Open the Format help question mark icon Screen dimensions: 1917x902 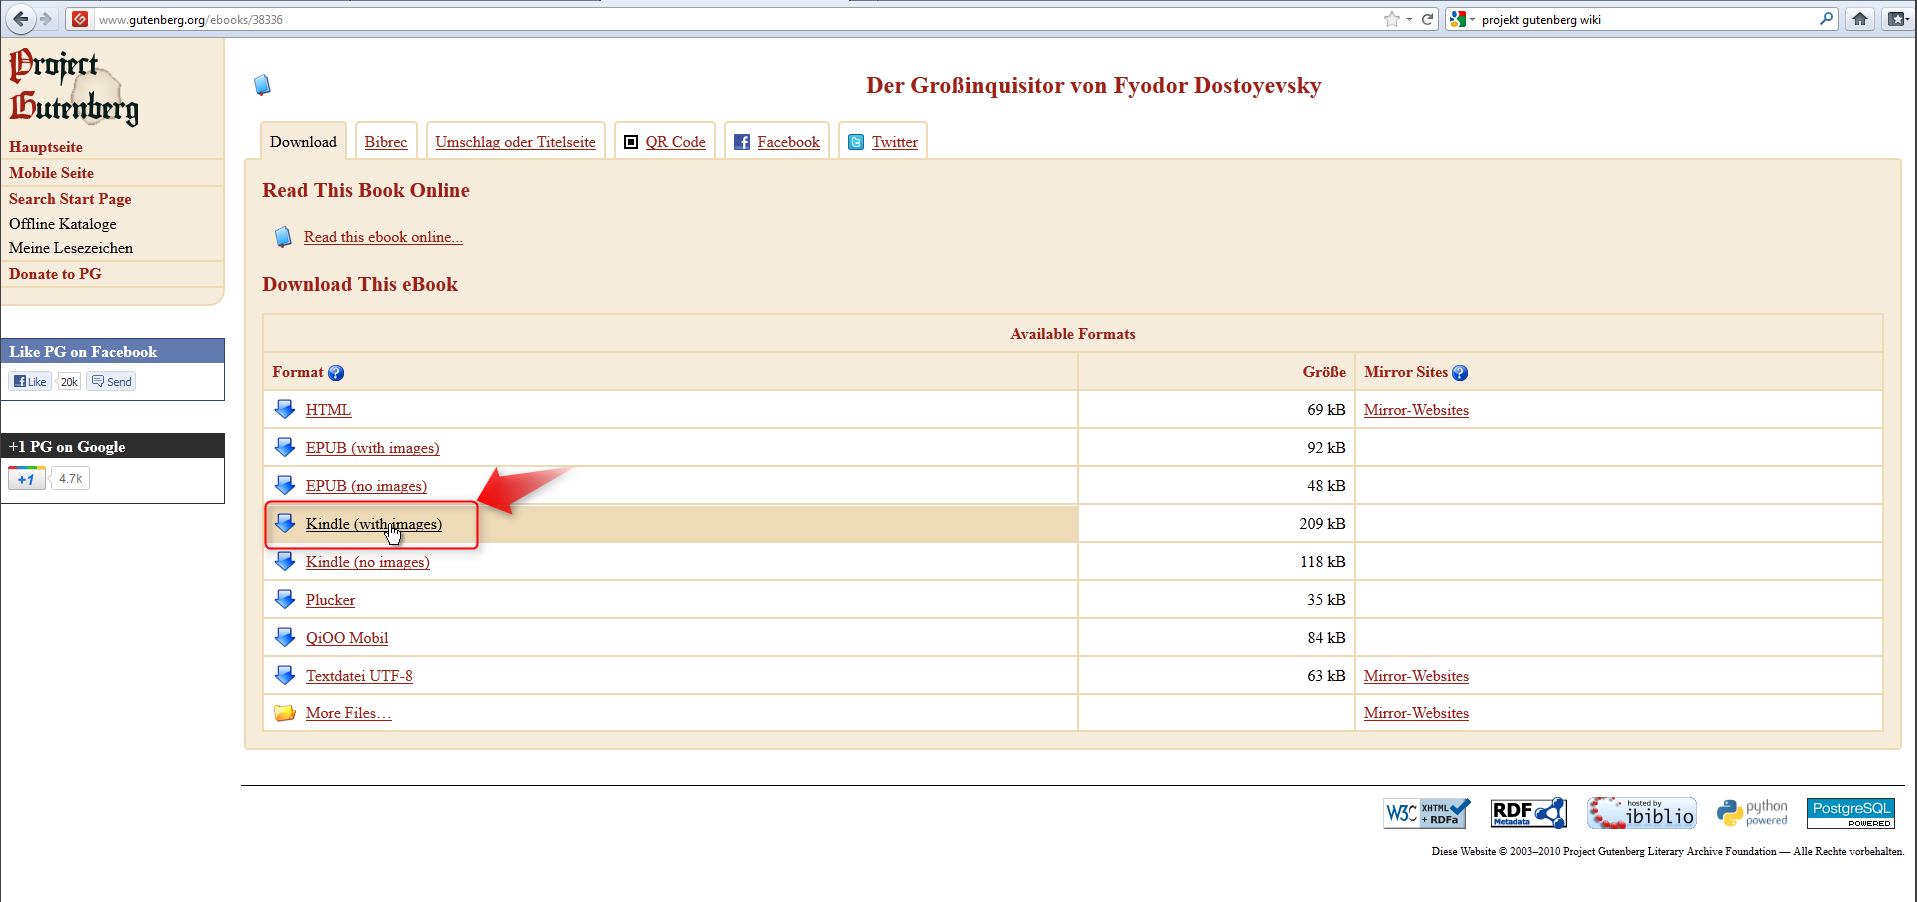(x=336, y=373)
